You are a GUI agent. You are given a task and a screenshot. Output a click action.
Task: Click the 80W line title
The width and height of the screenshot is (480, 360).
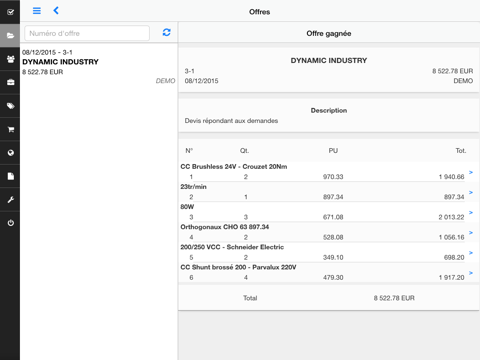pyautogui.click(x=187, y=207)
